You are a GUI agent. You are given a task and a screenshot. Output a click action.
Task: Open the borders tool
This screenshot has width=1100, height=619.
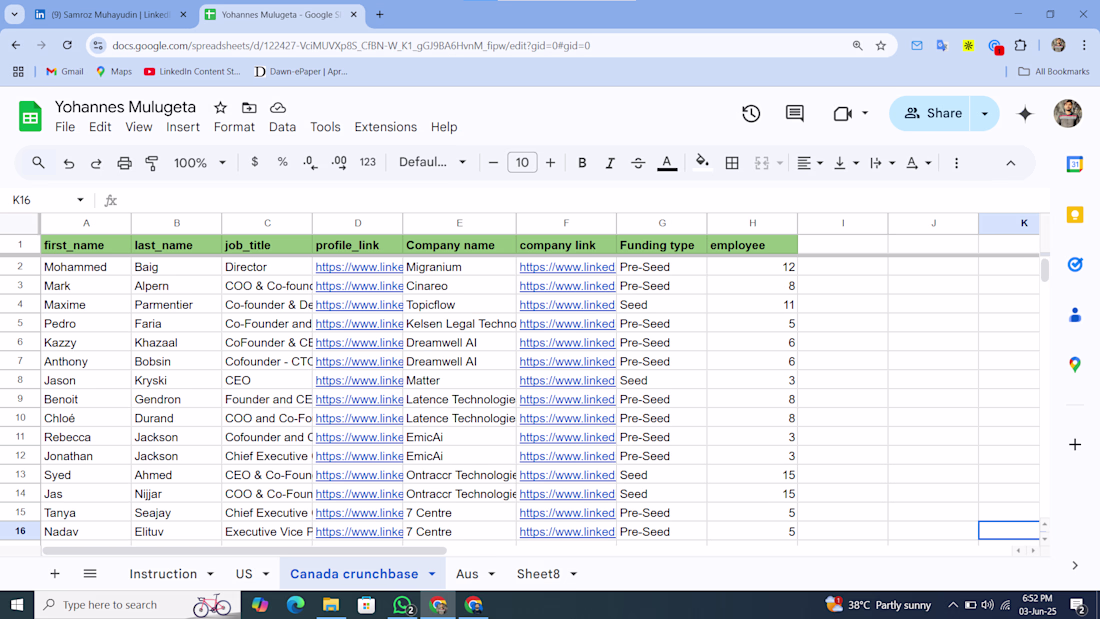point(732,163)
